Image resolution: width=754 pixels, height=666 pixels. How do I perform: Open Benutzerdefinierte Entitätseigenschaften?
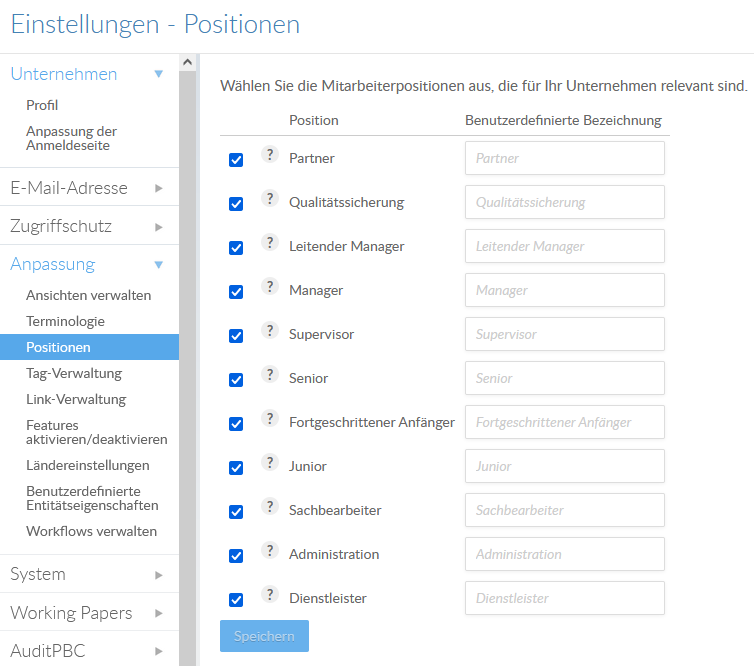pos(92,498)
